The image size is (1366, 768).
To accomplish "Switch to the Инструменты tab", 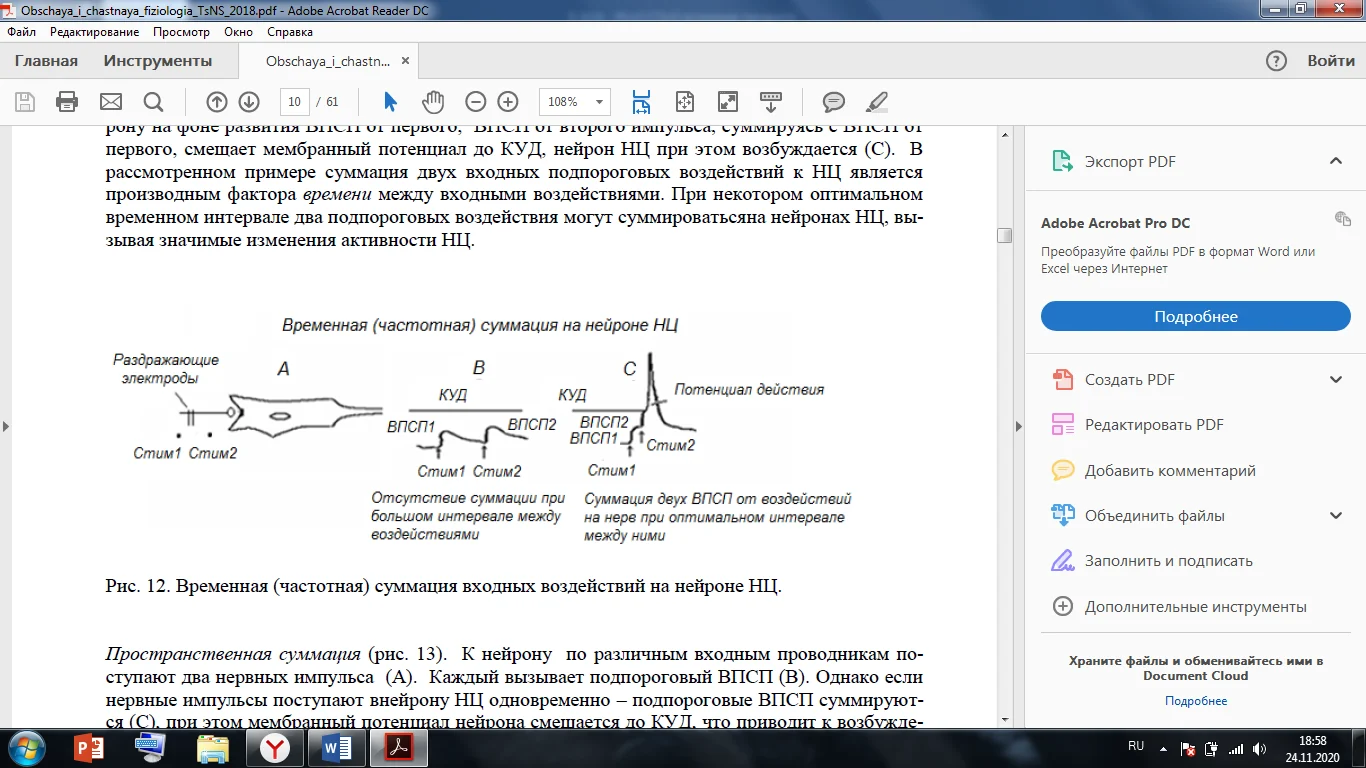I will coord(158,61).
